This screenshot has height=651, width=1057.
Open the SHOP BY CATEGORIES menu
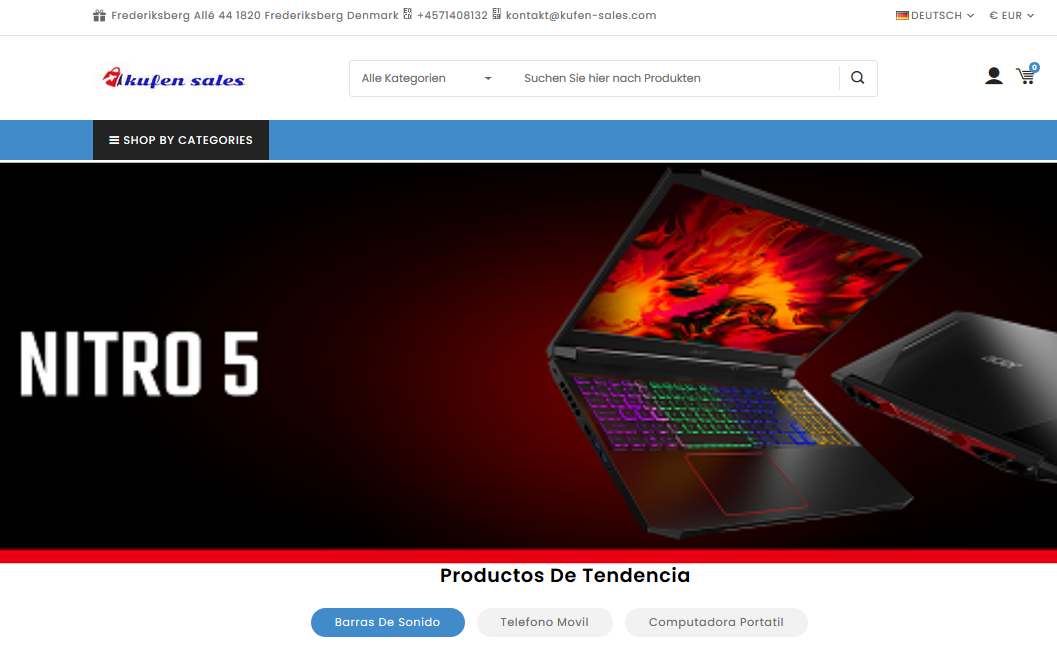click(x=181, y=140)
